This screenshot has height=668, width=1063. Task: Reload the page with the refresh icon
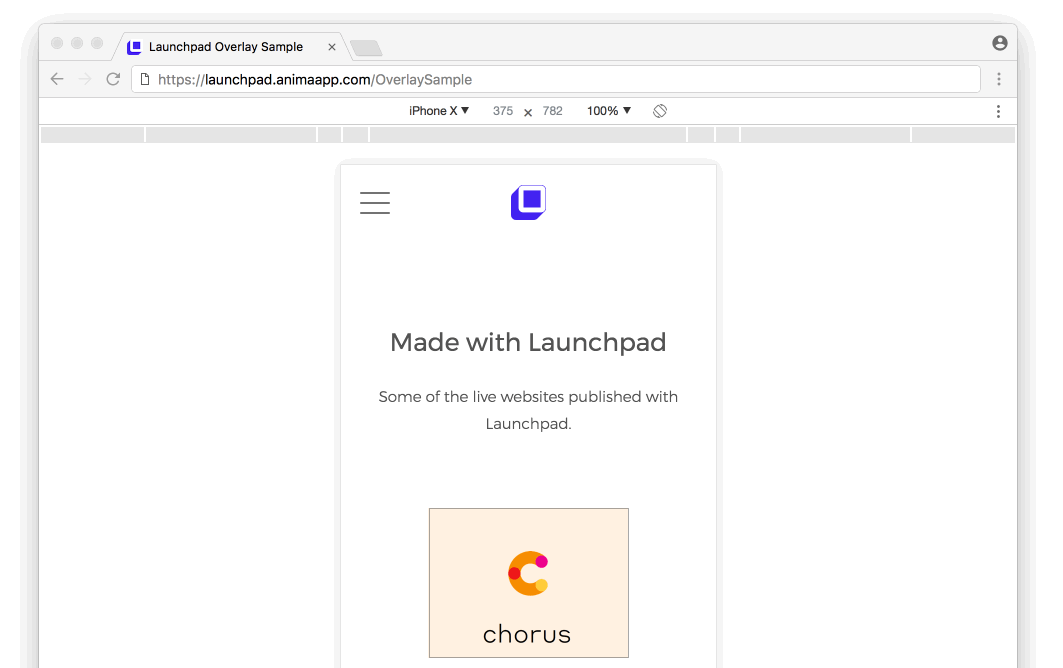tap(113, 79)
